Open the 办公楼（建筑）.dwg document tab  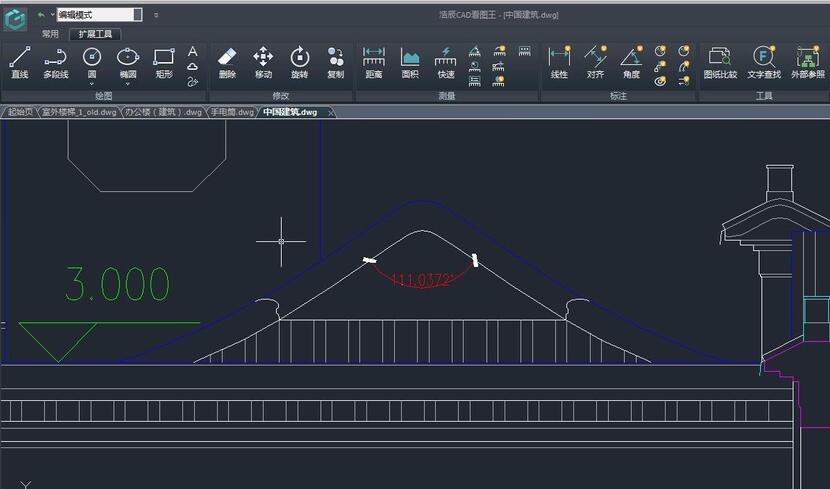coord(163,112)
